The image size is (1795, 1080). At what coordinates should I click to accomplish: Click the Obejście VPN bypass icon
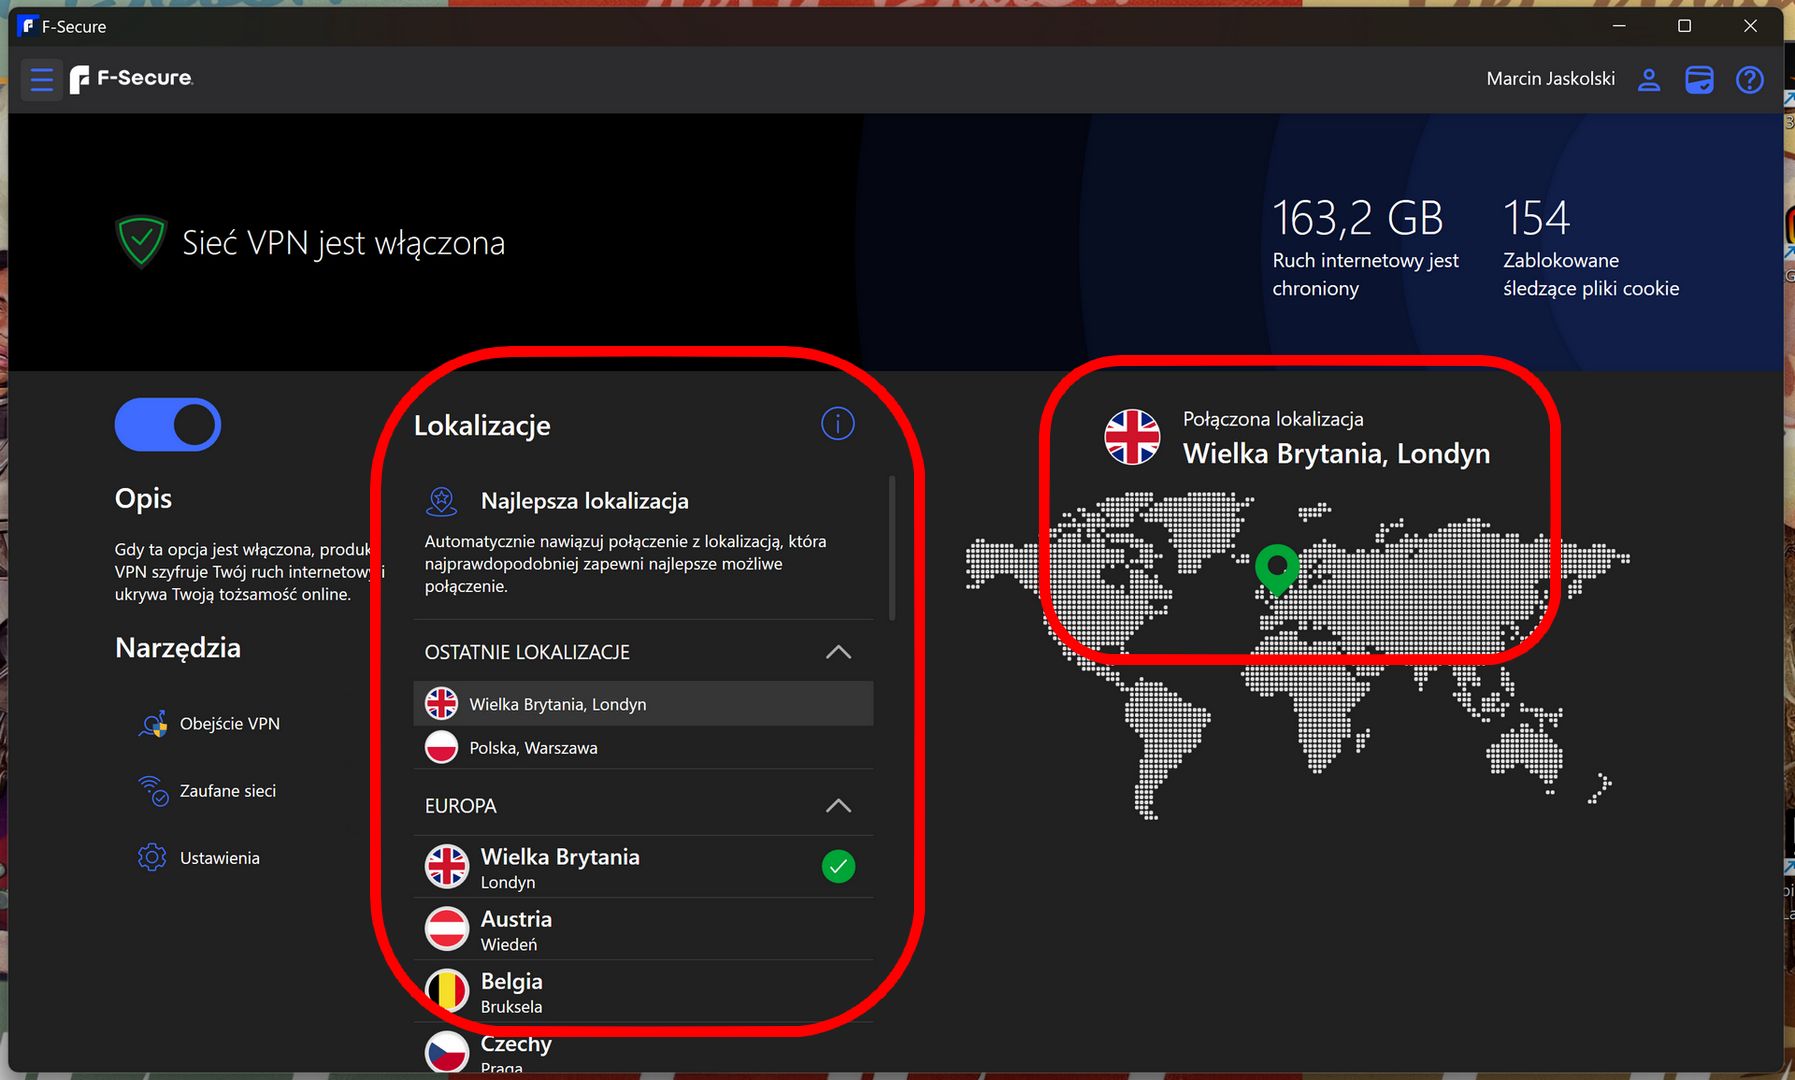click(x=152, y=724)
